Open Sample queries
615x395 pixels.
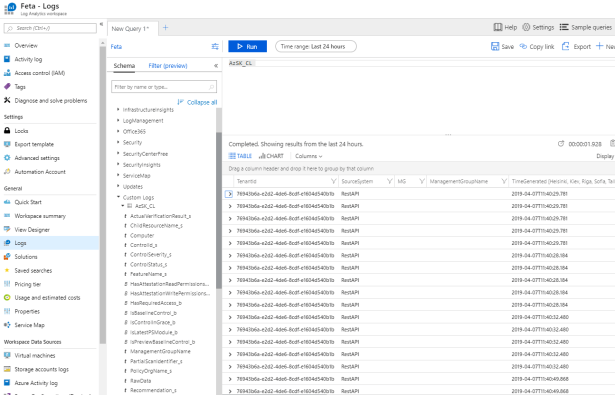click(x=586, y=27)
